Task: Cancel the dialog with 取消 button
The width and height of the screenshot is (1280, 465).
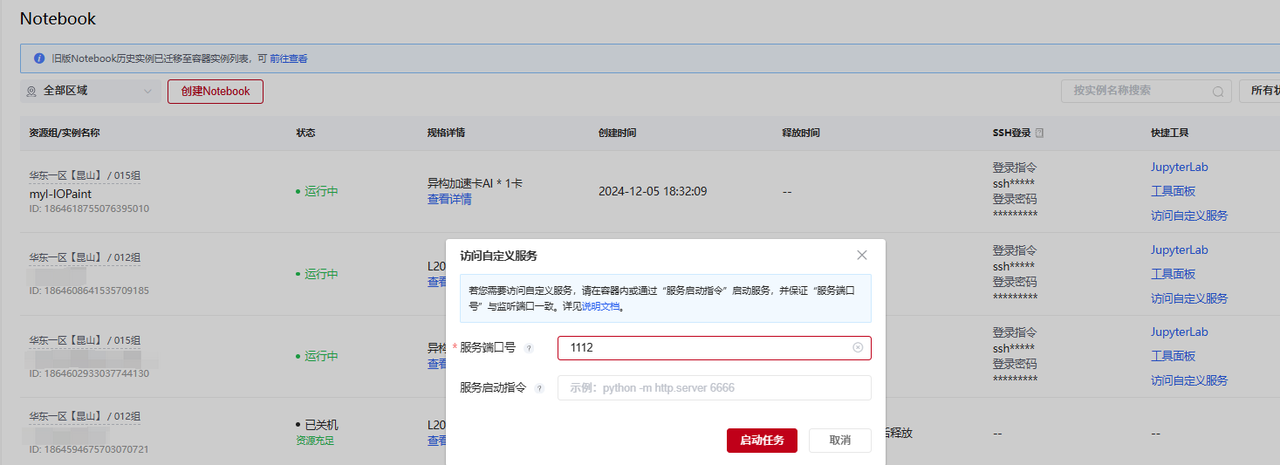Action: pyautogui.click(x=838, y=440)
